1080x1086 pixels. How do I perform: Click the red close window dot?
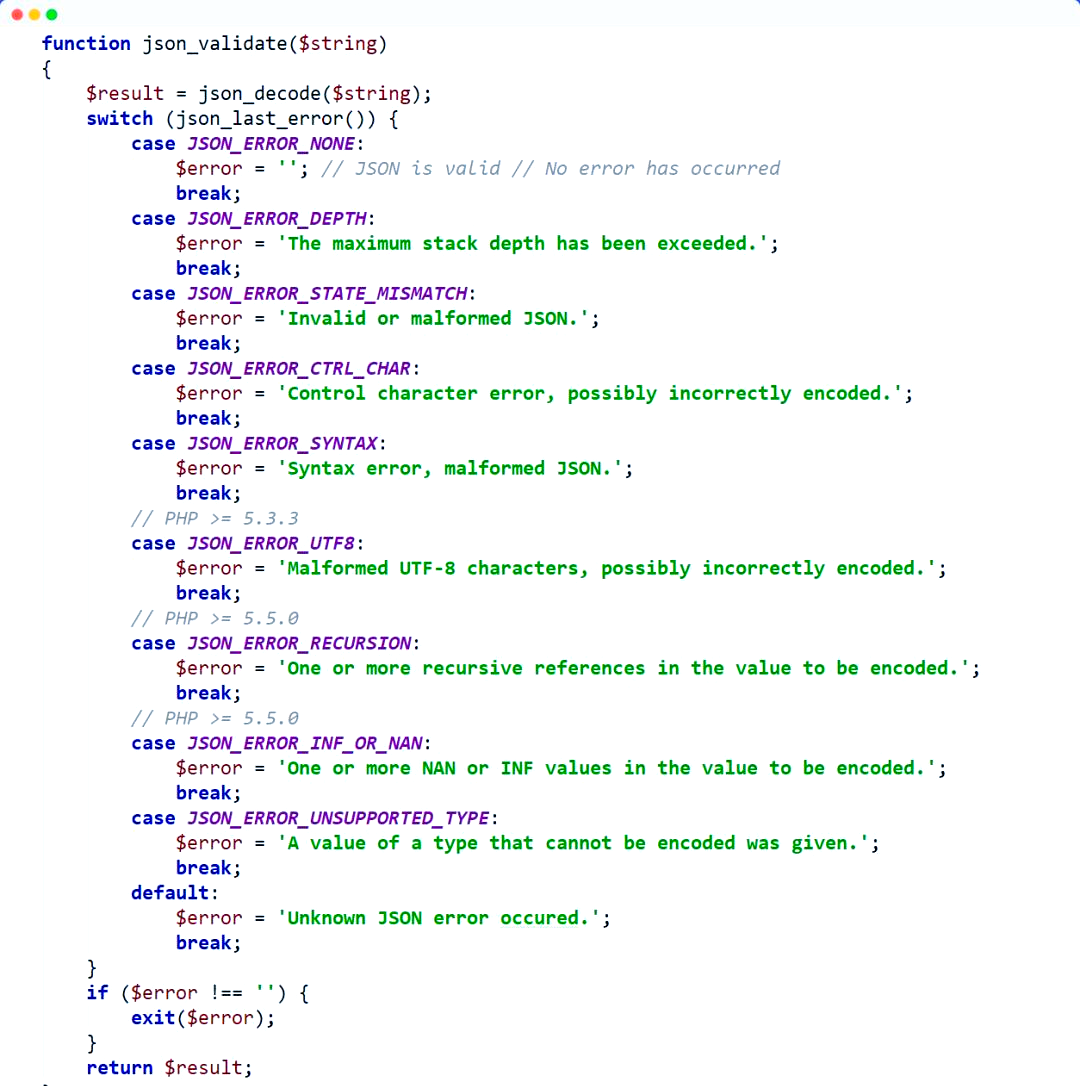tap(17, 15)
